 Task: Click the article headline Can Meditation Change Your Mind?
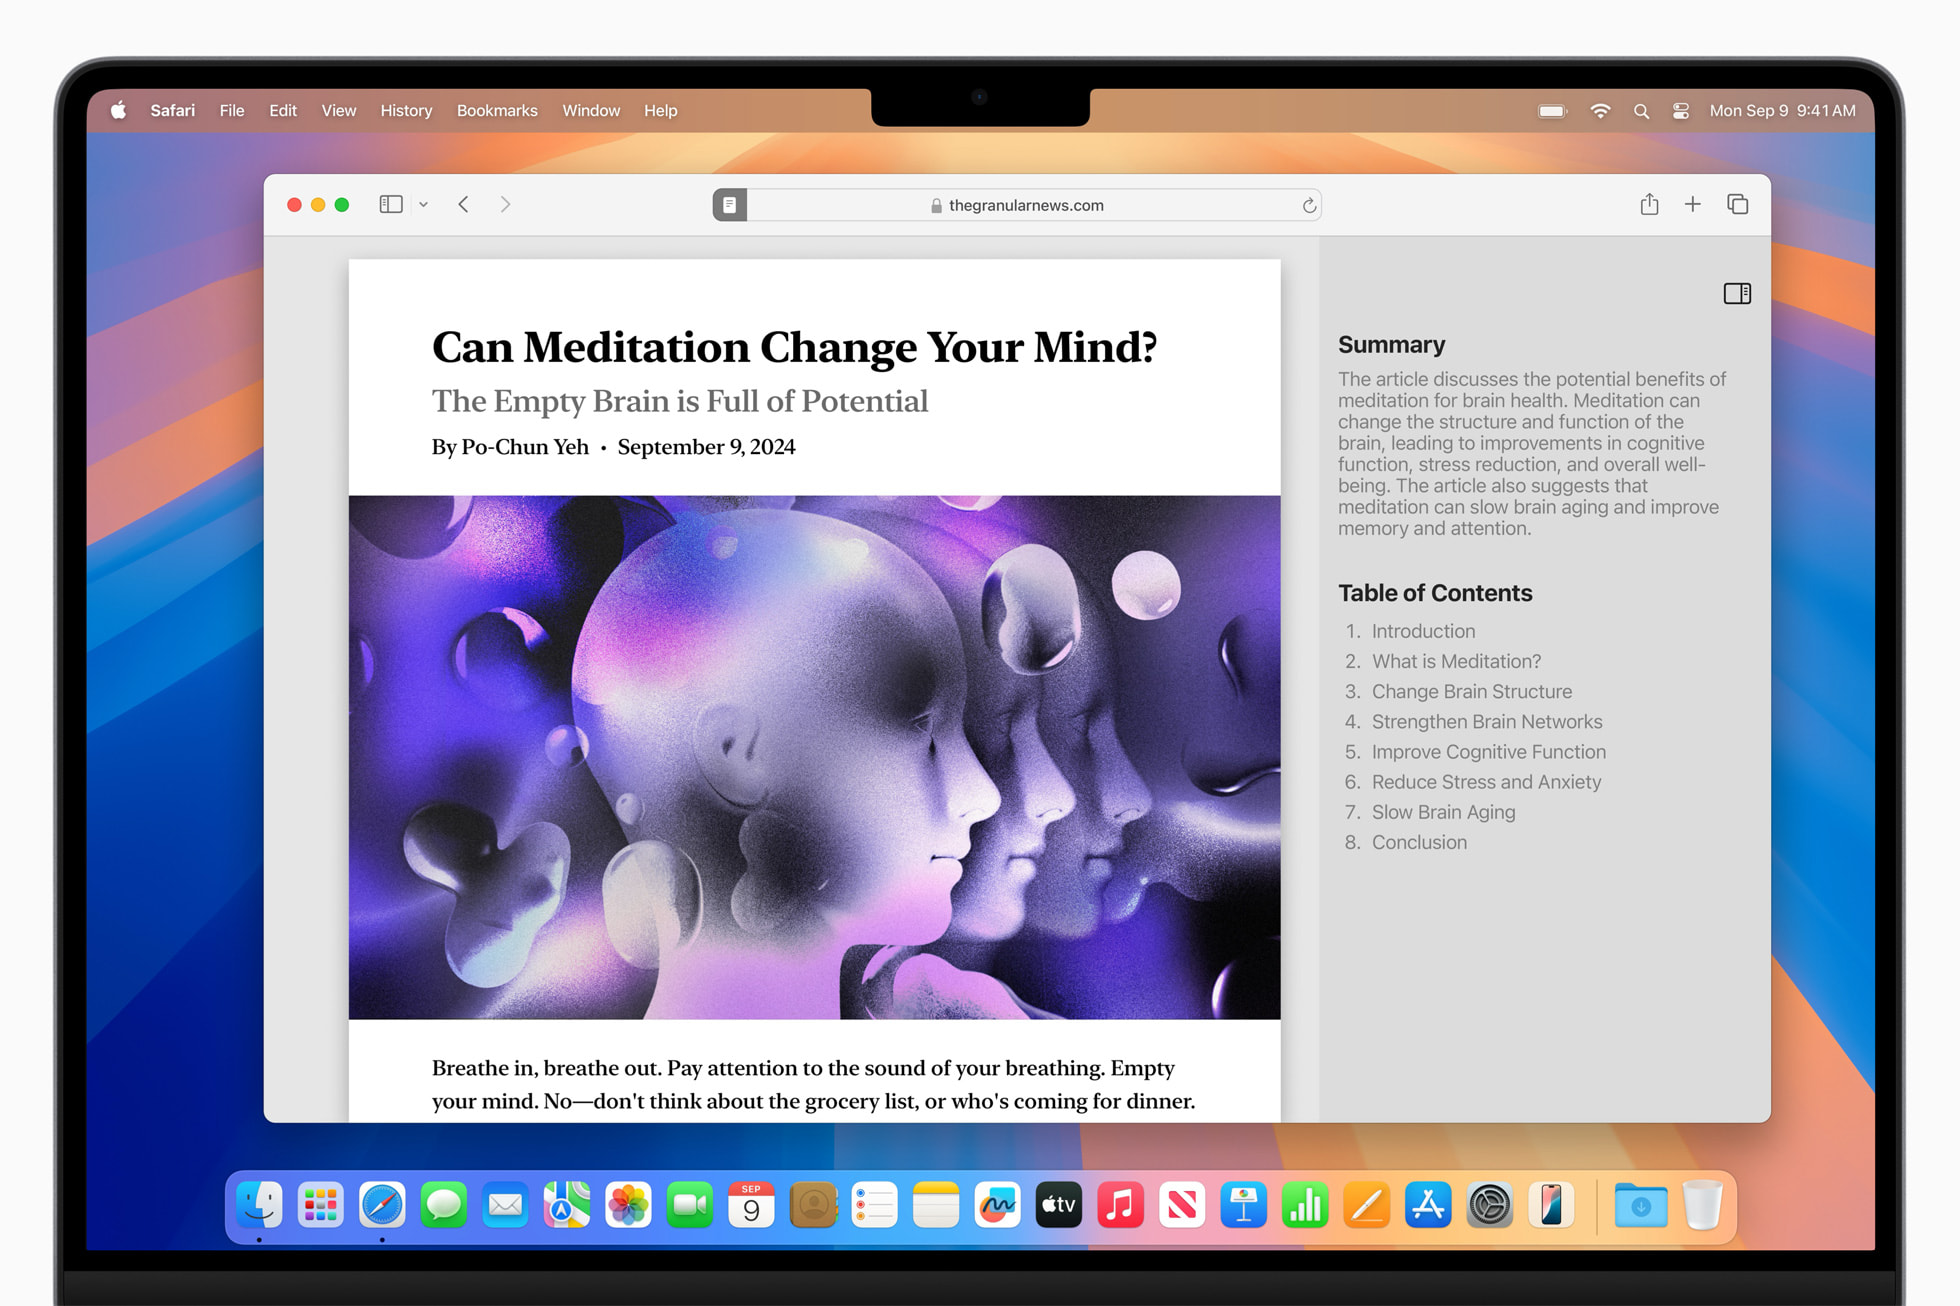coord(794,347)
